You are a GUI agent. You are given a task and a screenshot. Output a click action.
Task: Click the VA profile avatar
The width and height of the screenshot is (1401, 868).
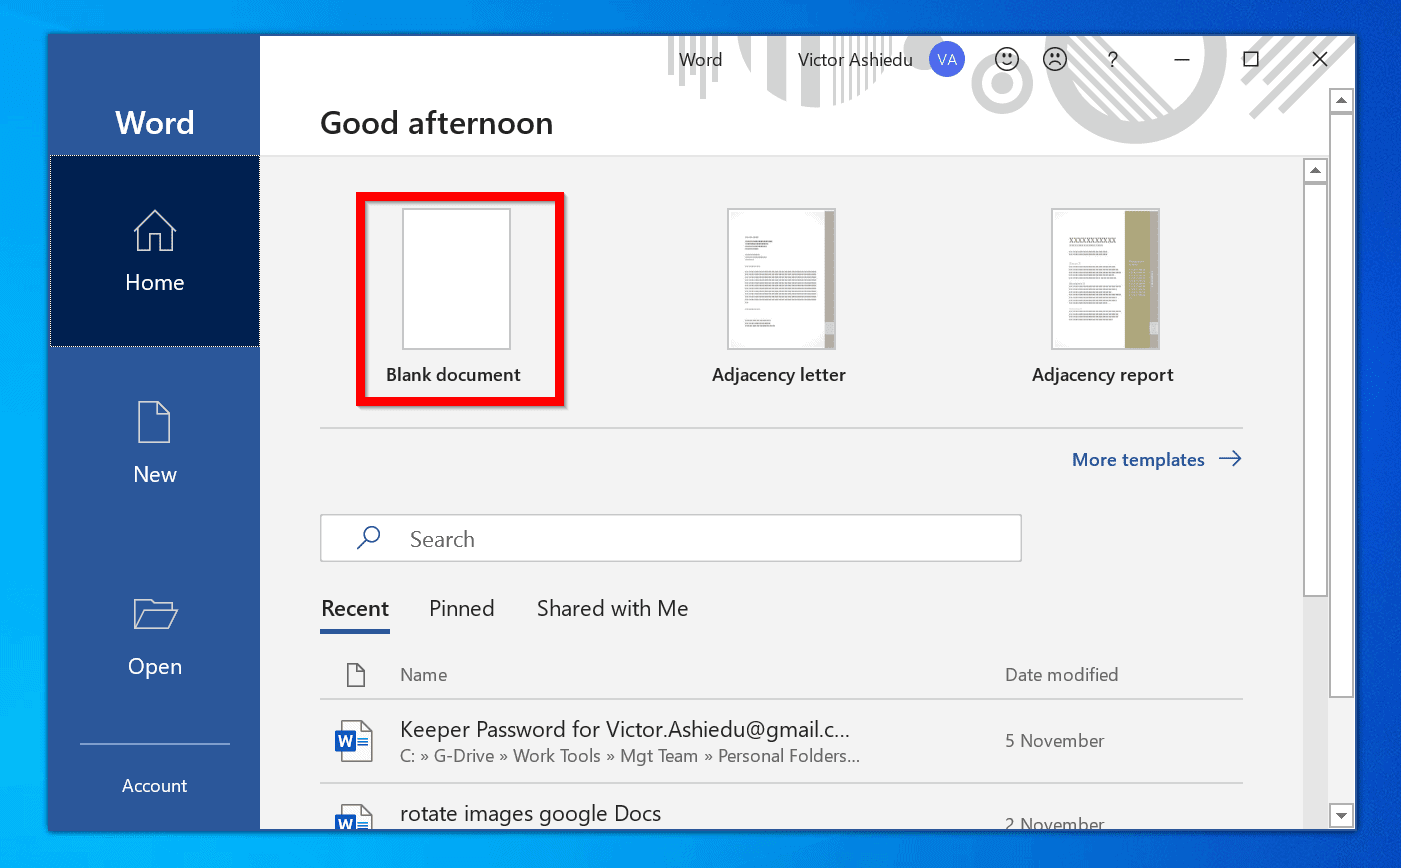click(946, 59)
